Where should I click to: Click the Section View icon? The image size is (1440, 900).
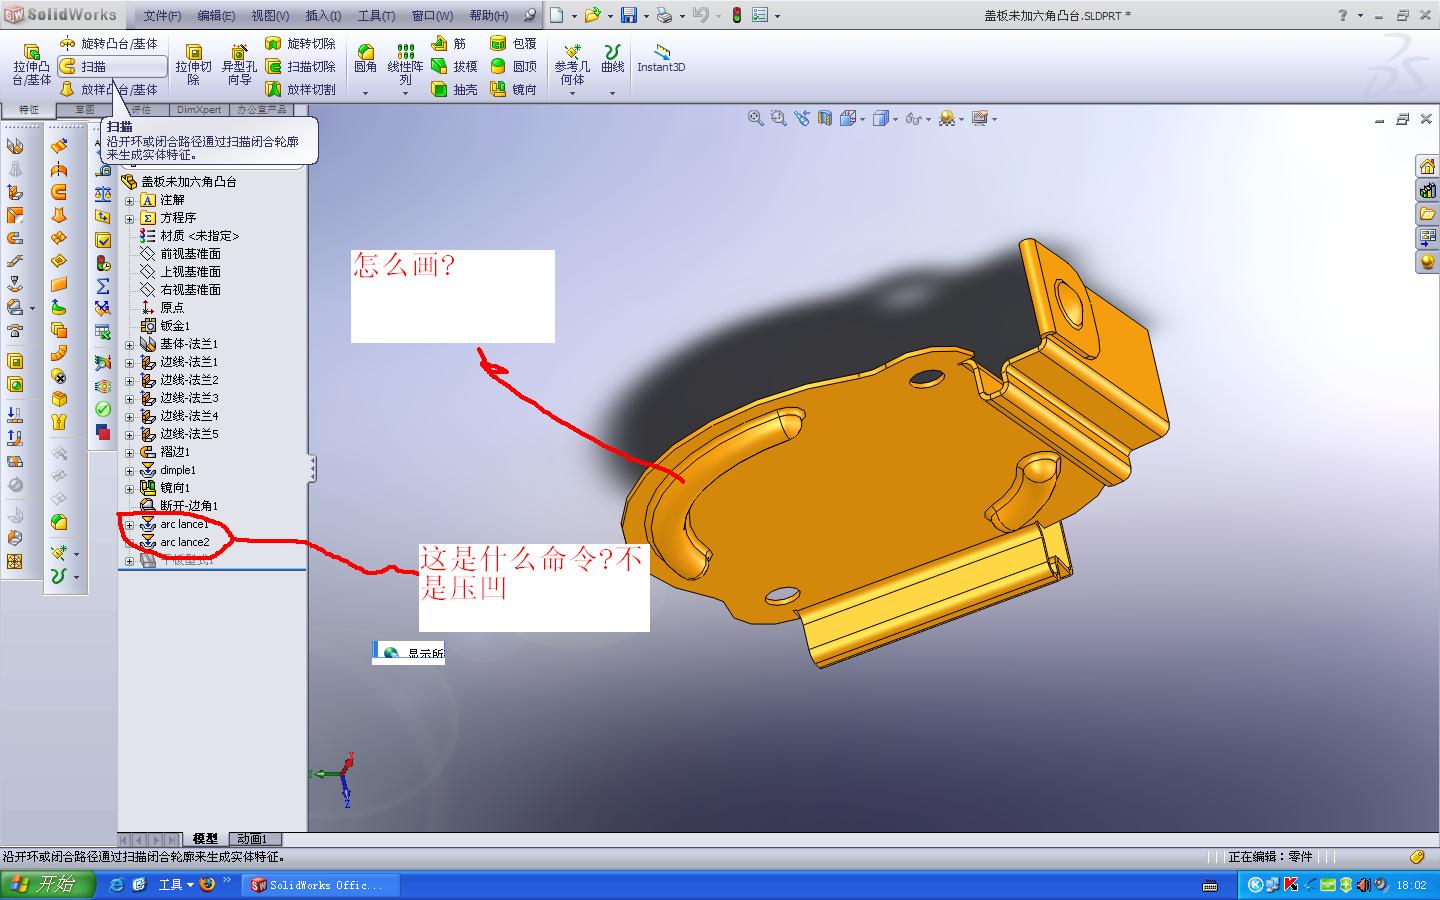[825, 118]
